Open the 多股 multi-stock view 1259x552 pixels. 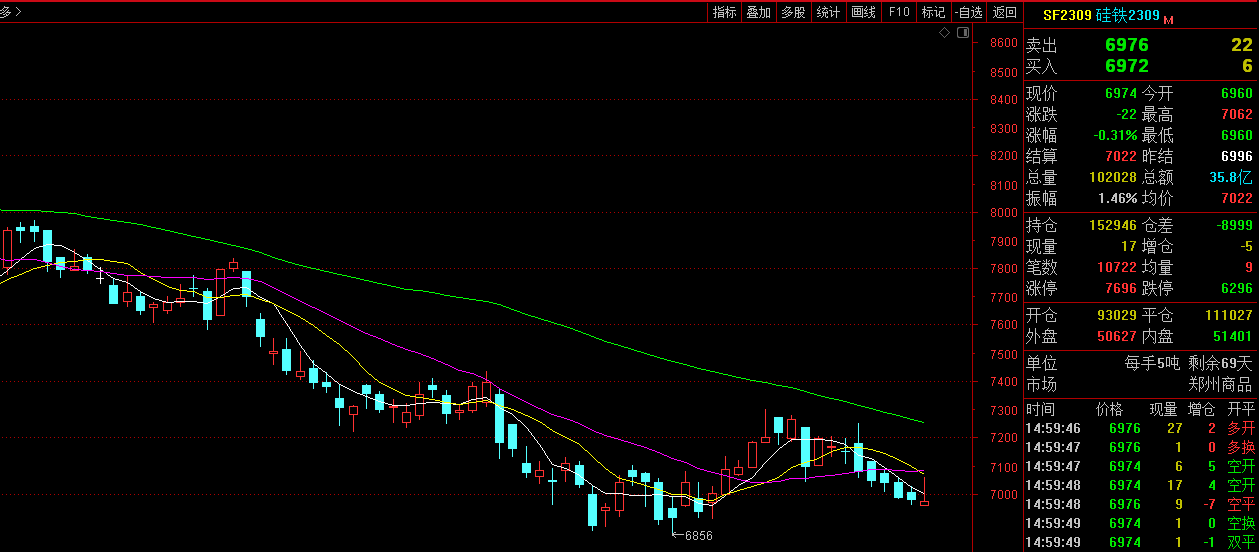(793, 12)
